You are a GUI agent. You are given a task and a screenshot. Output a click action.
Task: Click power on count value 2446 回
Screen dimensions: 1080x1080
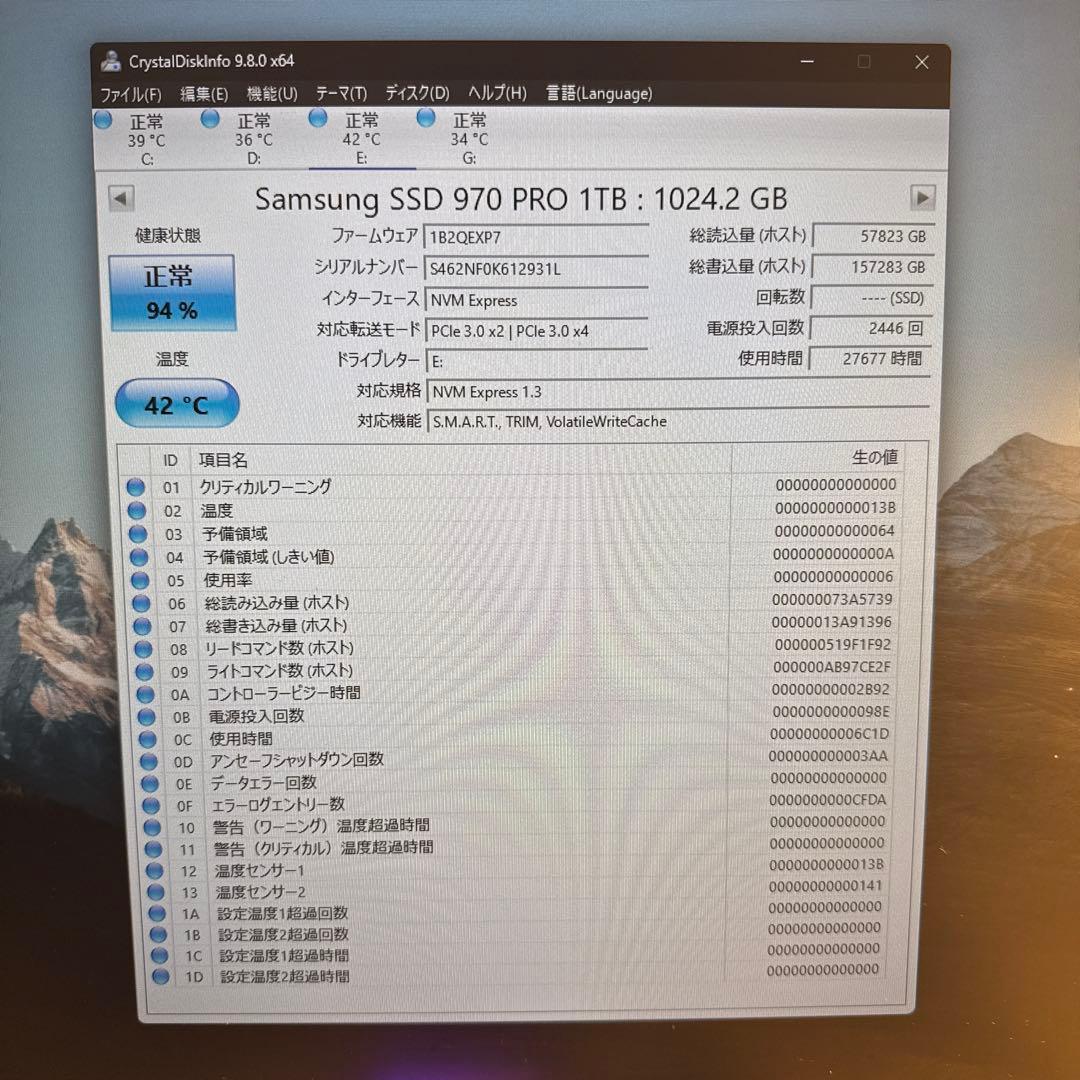click(x=871, y=329)
